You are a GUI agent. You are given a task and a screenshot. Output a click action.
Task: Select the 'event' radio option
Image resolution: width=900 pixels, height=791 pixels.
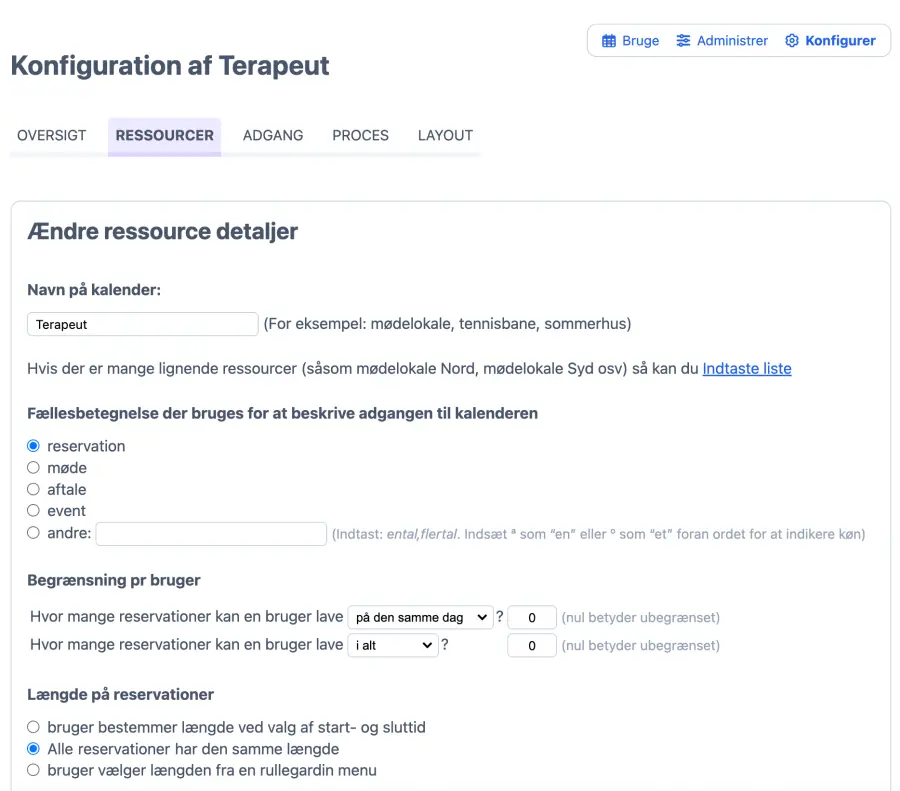tap(34, 511)
